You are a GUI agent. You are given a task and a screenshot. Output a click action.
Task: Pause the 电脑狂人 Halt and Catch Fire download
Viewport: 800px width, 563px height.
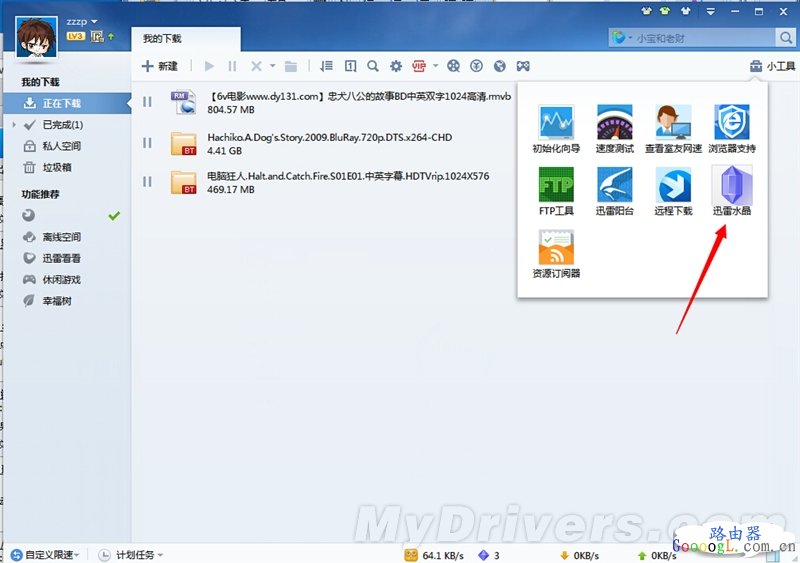147,181
